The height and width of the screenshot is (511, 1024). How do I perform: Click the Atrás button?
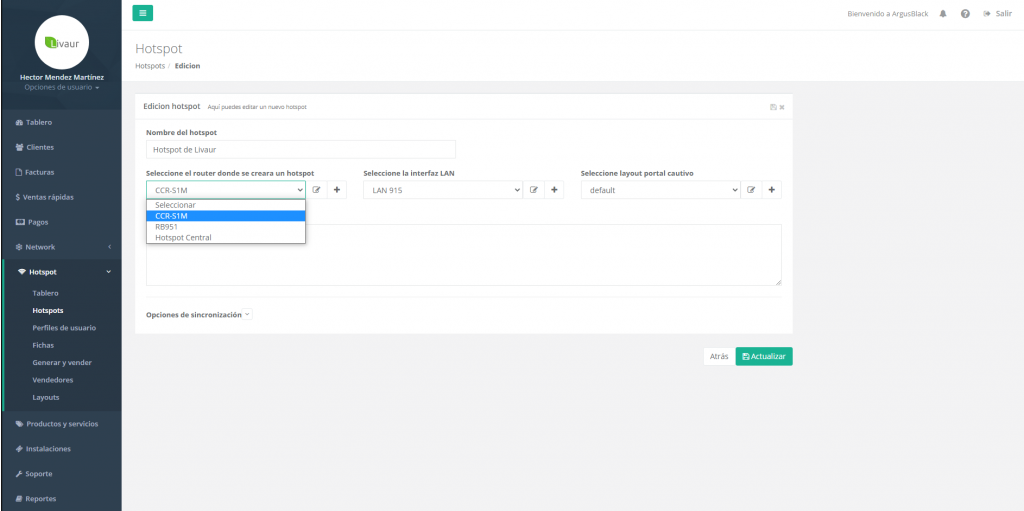pos(718,356)
